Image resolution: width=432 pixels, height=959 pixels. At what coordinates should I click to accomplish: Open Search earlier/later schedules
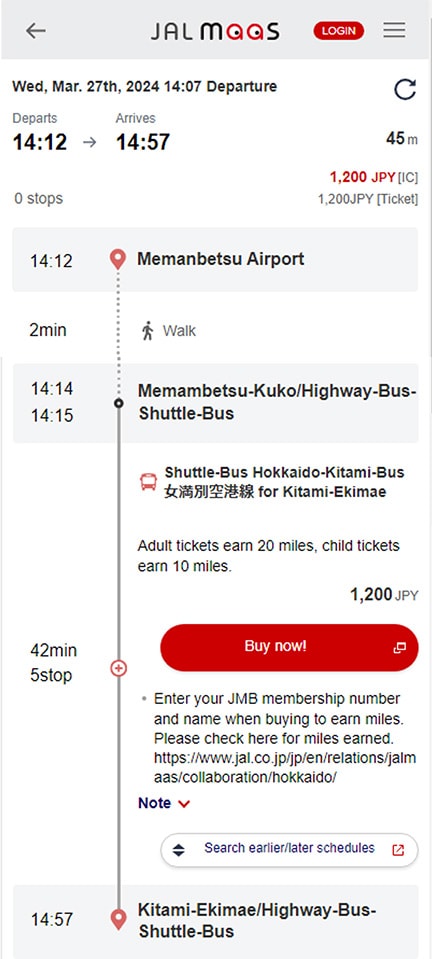pos(289,850)
